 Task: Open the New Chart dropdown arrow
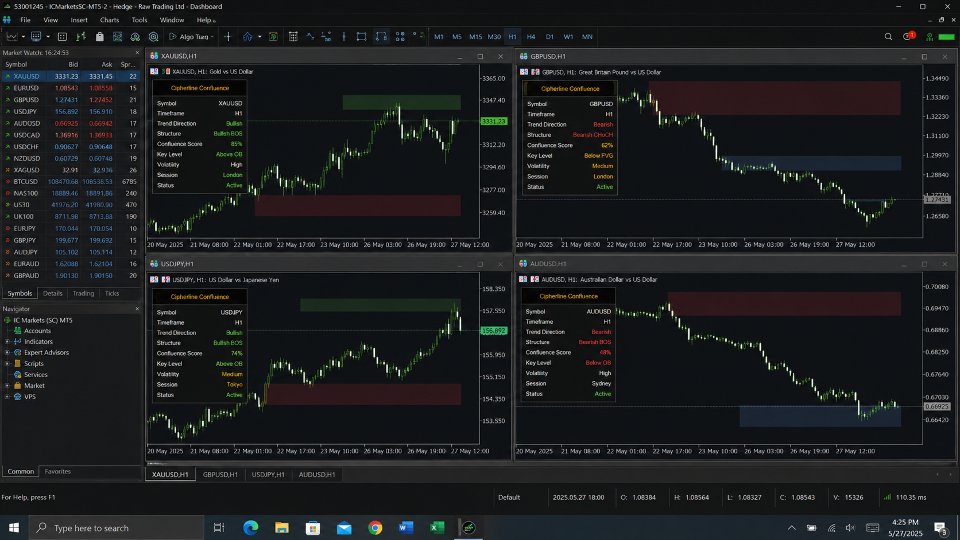click(23, 37)
